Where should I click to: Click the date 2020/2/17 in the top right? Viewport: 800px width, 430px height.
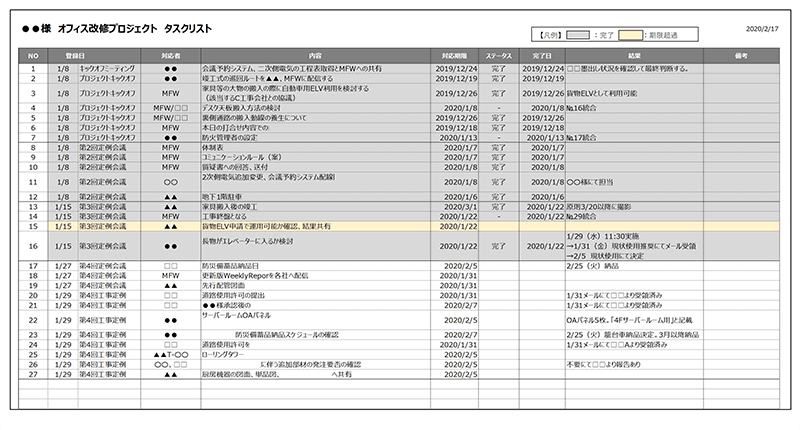point(762,30)
